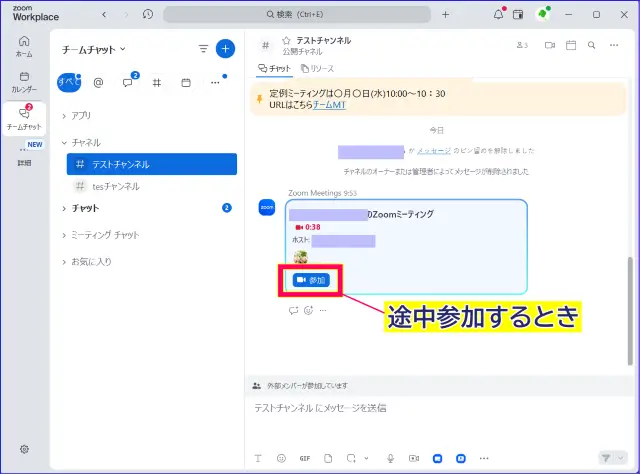Screen dimensions: 640x474
Task: Open the emoji picker in composer
Action: coord(281,458)
